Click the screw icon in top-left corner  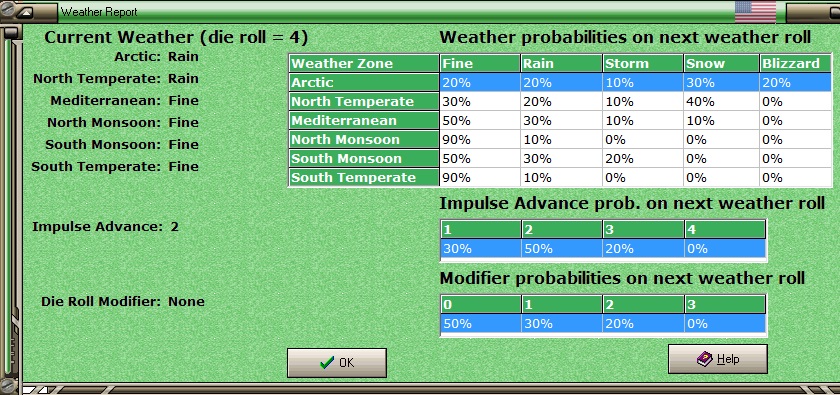coord(7,8)
